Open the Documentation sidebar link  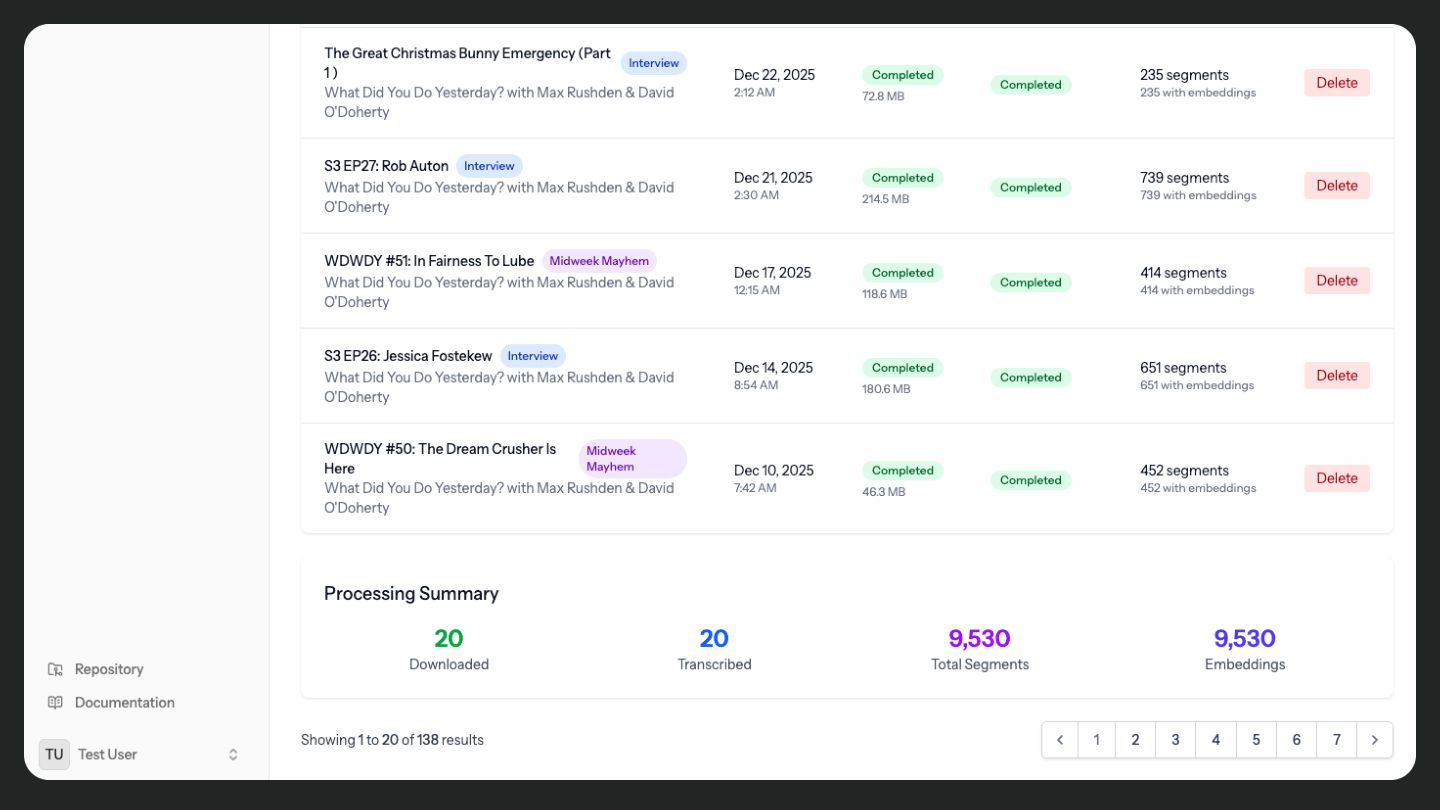pos(124,703)
